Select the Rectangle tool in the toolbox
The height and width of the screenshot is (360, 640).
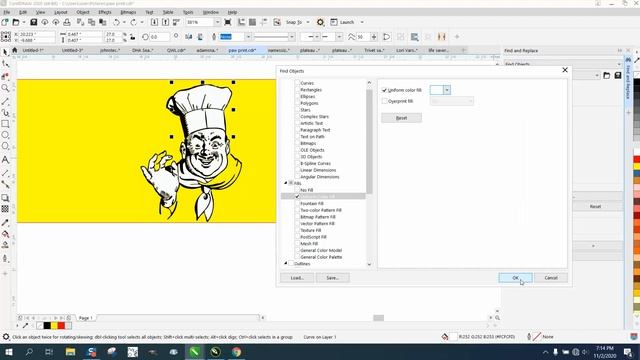(x=5, y=124)
